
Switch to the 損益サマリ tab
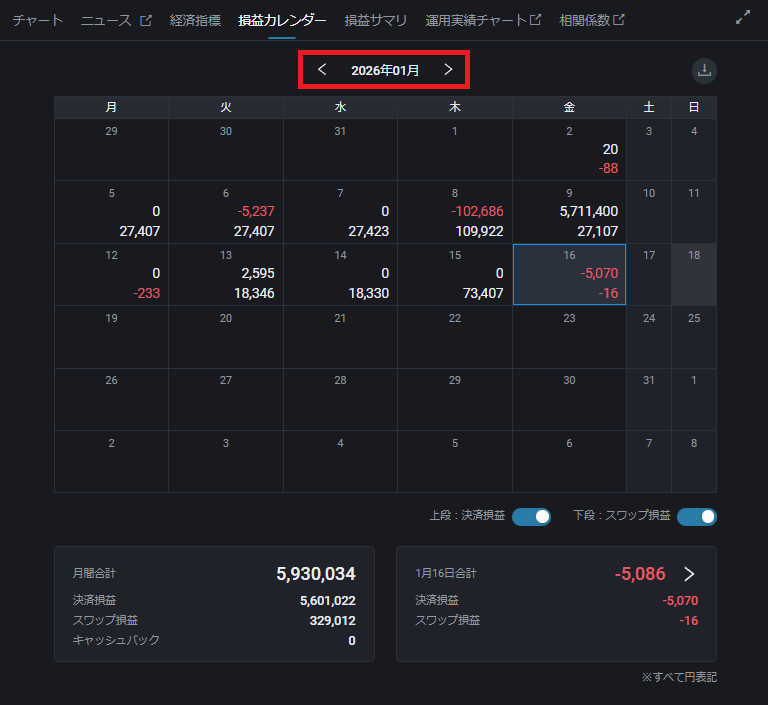(x=375, y=20)
